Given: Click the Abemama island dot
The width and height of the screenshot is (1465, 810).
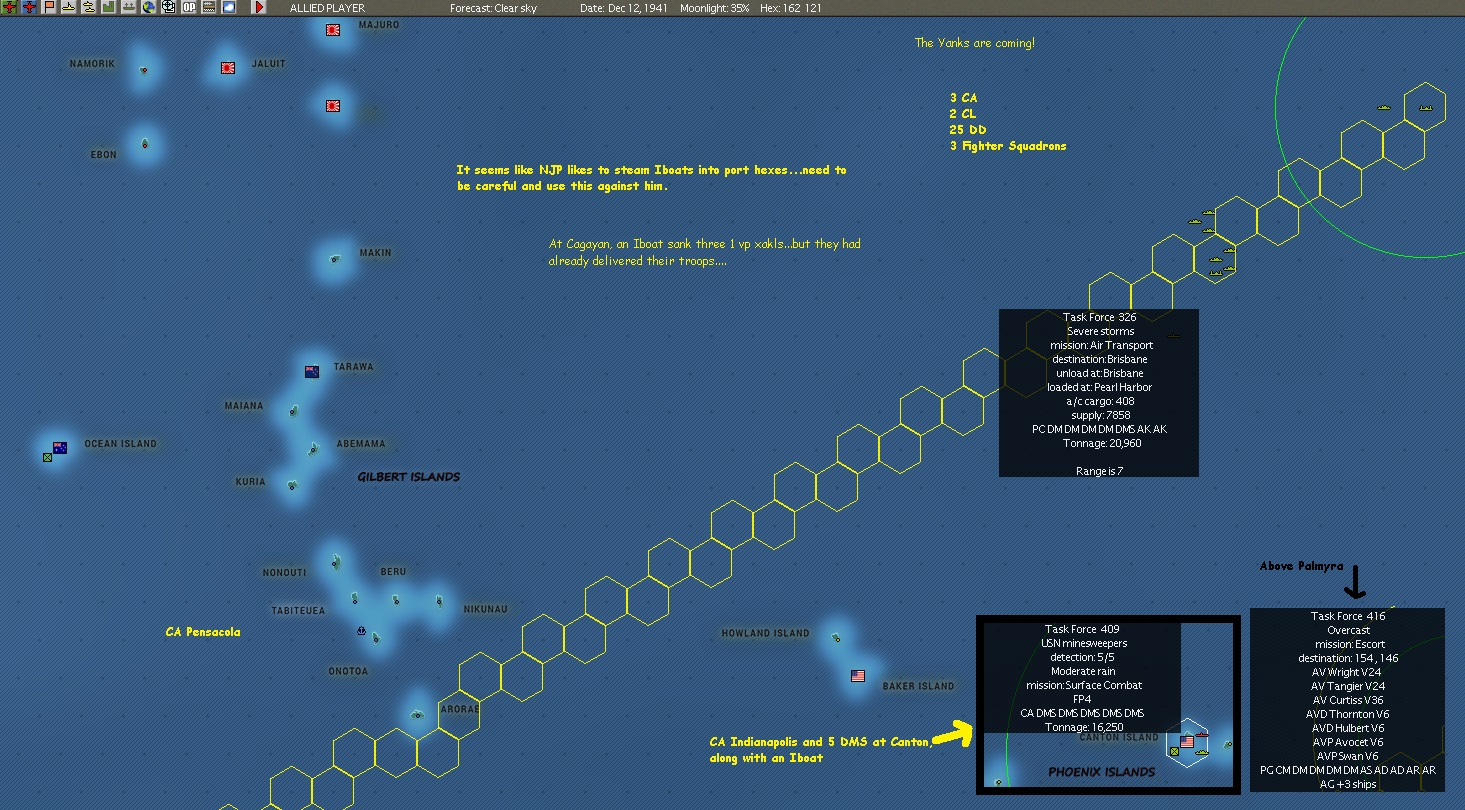Looking at the screenshot, I should pyautogui.click(x=313, y=449).
